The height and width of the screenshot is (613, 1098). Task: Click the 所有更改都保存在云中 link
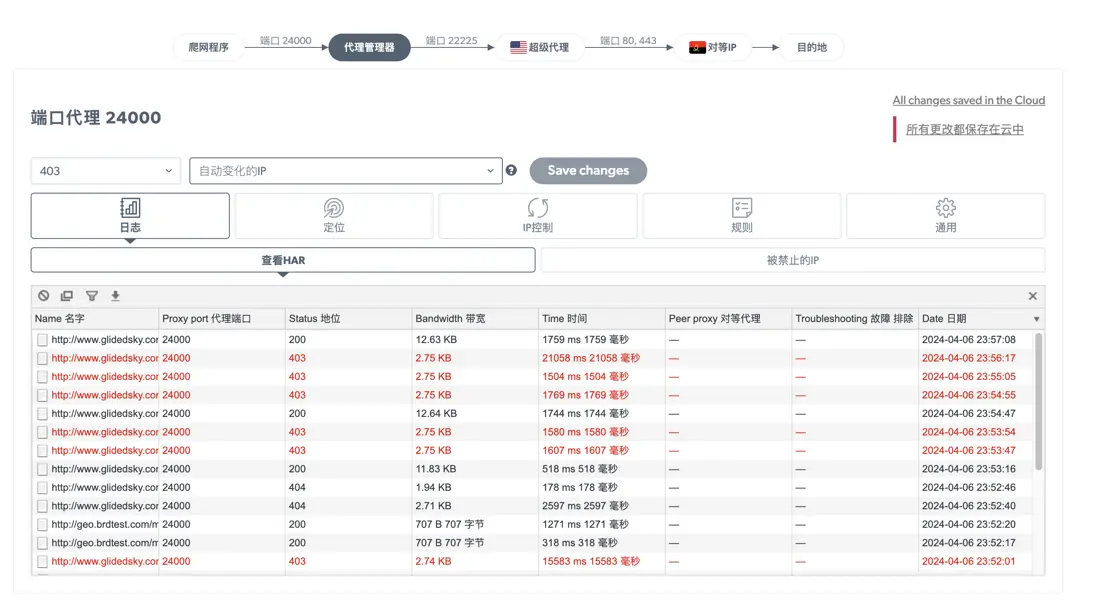(x=964, y=129)
